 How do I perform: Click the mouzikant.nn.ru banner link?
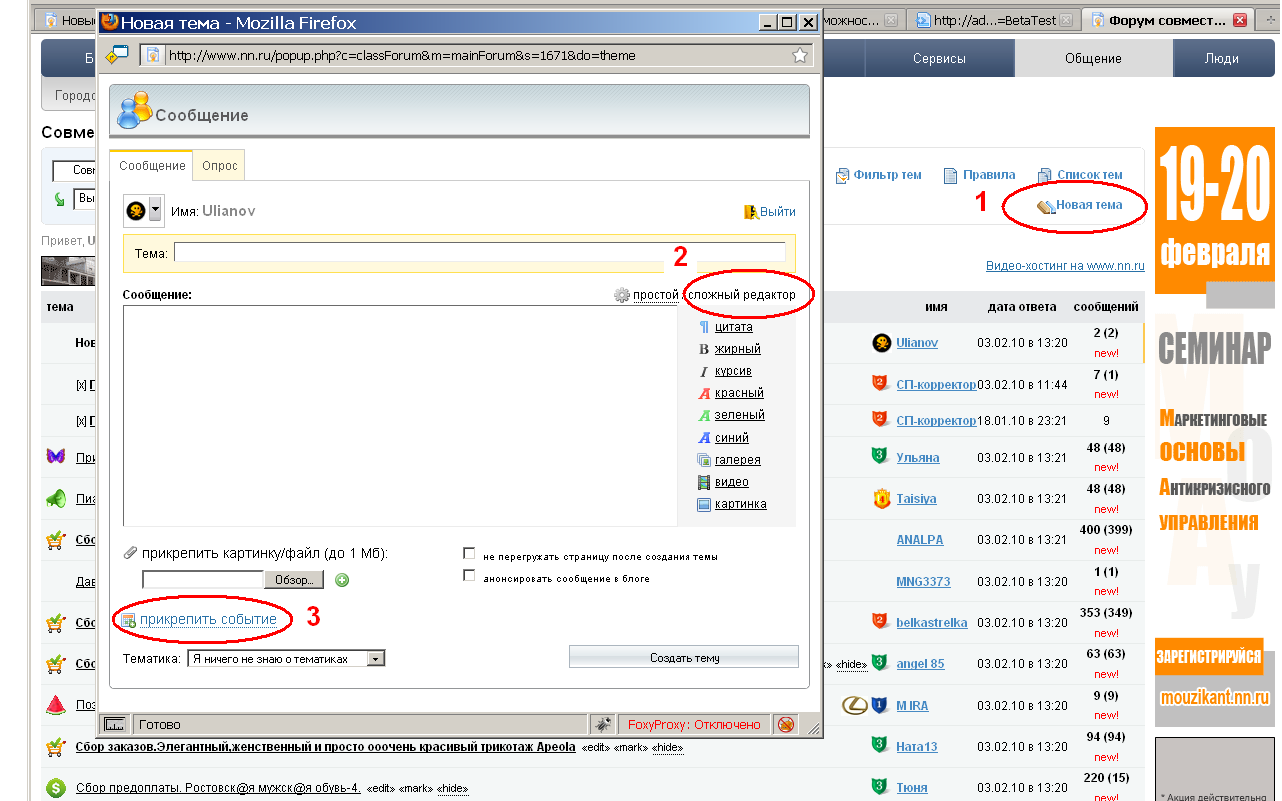[1214, 697]
